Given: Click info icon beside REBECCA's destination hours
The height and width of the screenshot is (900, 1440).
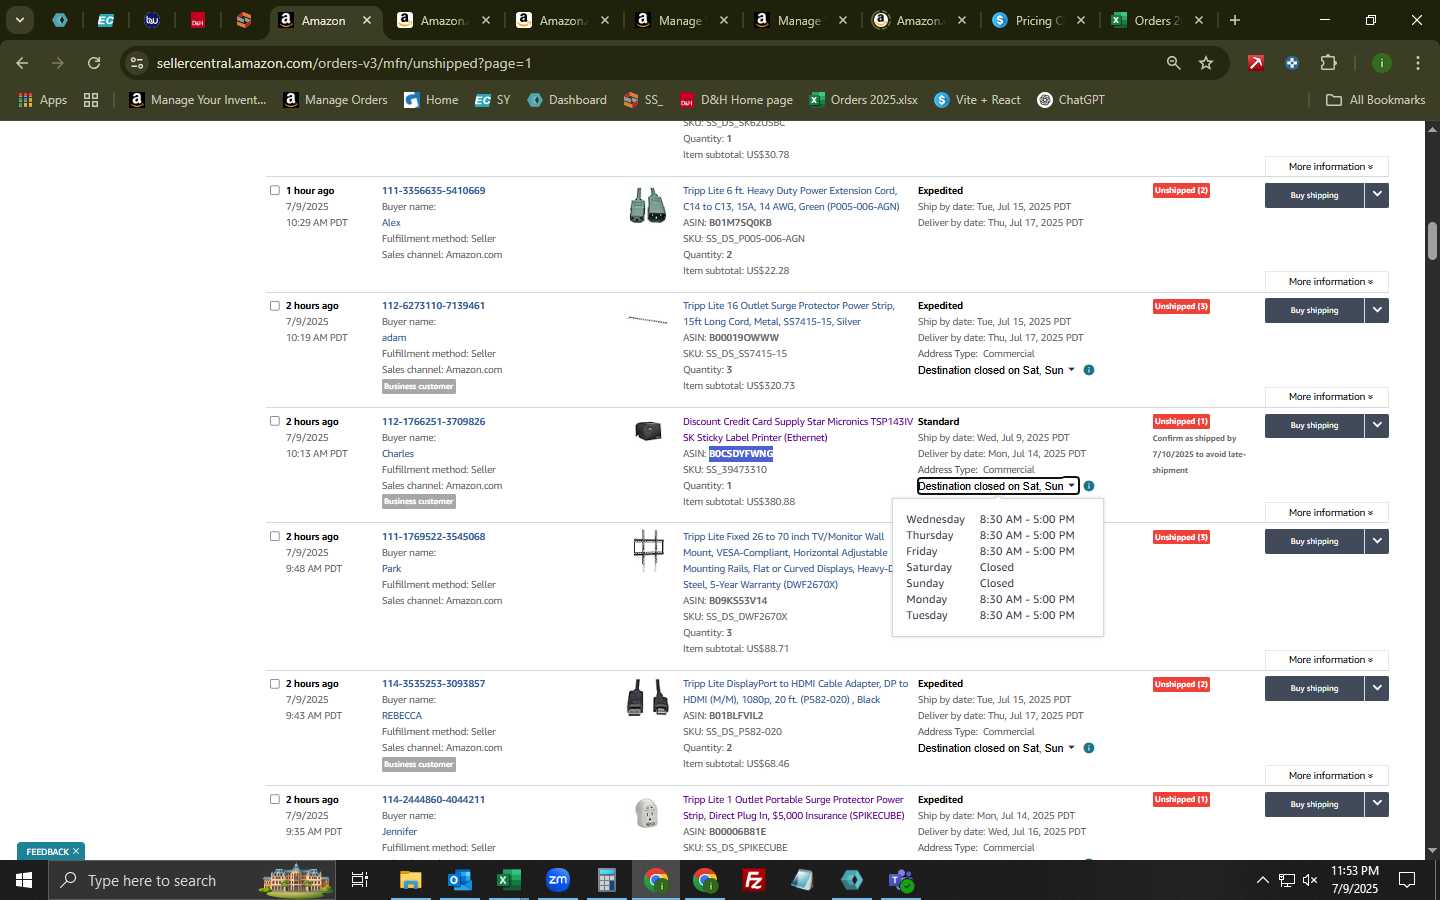Looking at the screenshot, I should pyautogui.click(x=1089, y=748).
